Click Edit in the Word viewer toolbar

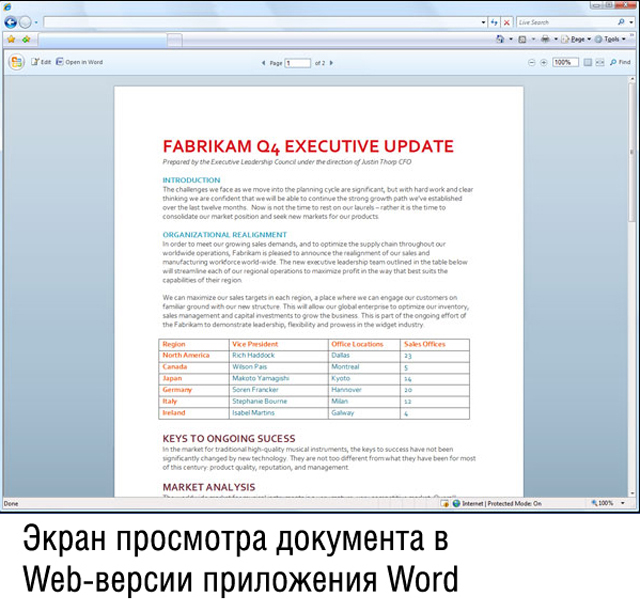click(x=41, y=62)
